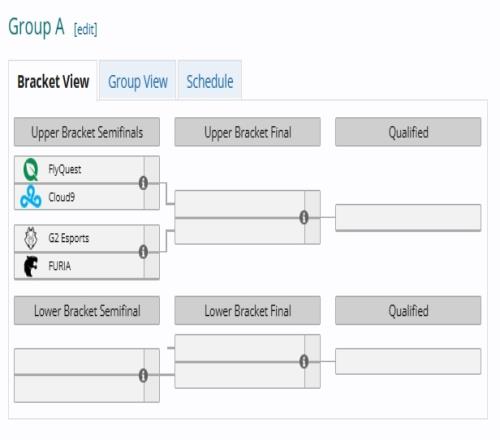Image resolution: width=500 pixels, height=440 pixels.
Task: Click the Lower Bracket Final header
Action: [x=247, y=311]
